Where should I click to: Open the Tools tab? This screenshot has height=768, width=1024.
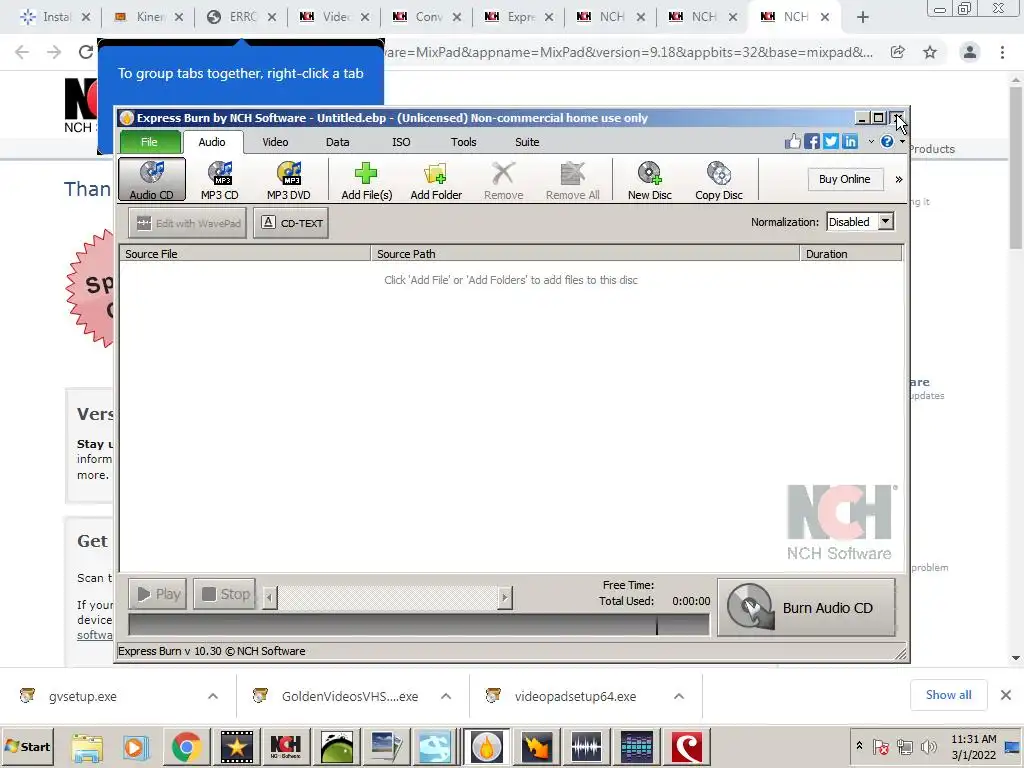(464, 142)
